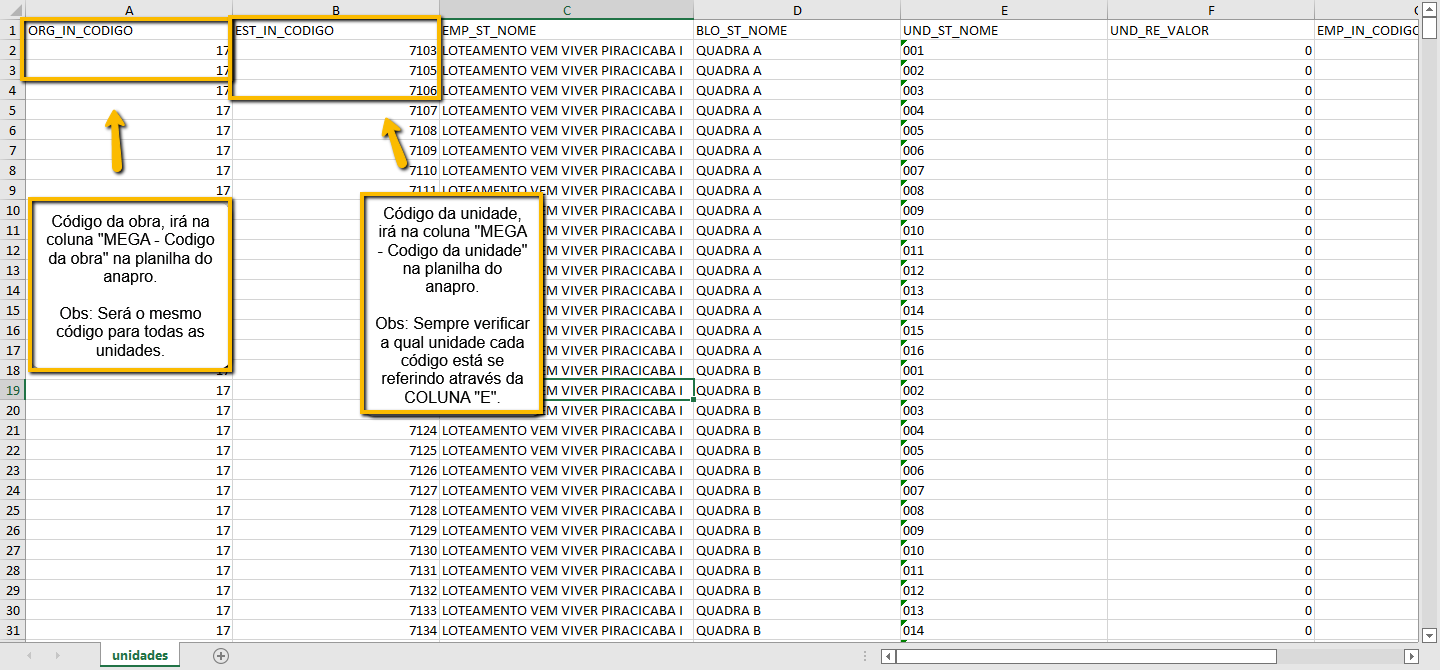Select row 19 header
Viewport: 1440px width, 670px height.
click(12, 390)
